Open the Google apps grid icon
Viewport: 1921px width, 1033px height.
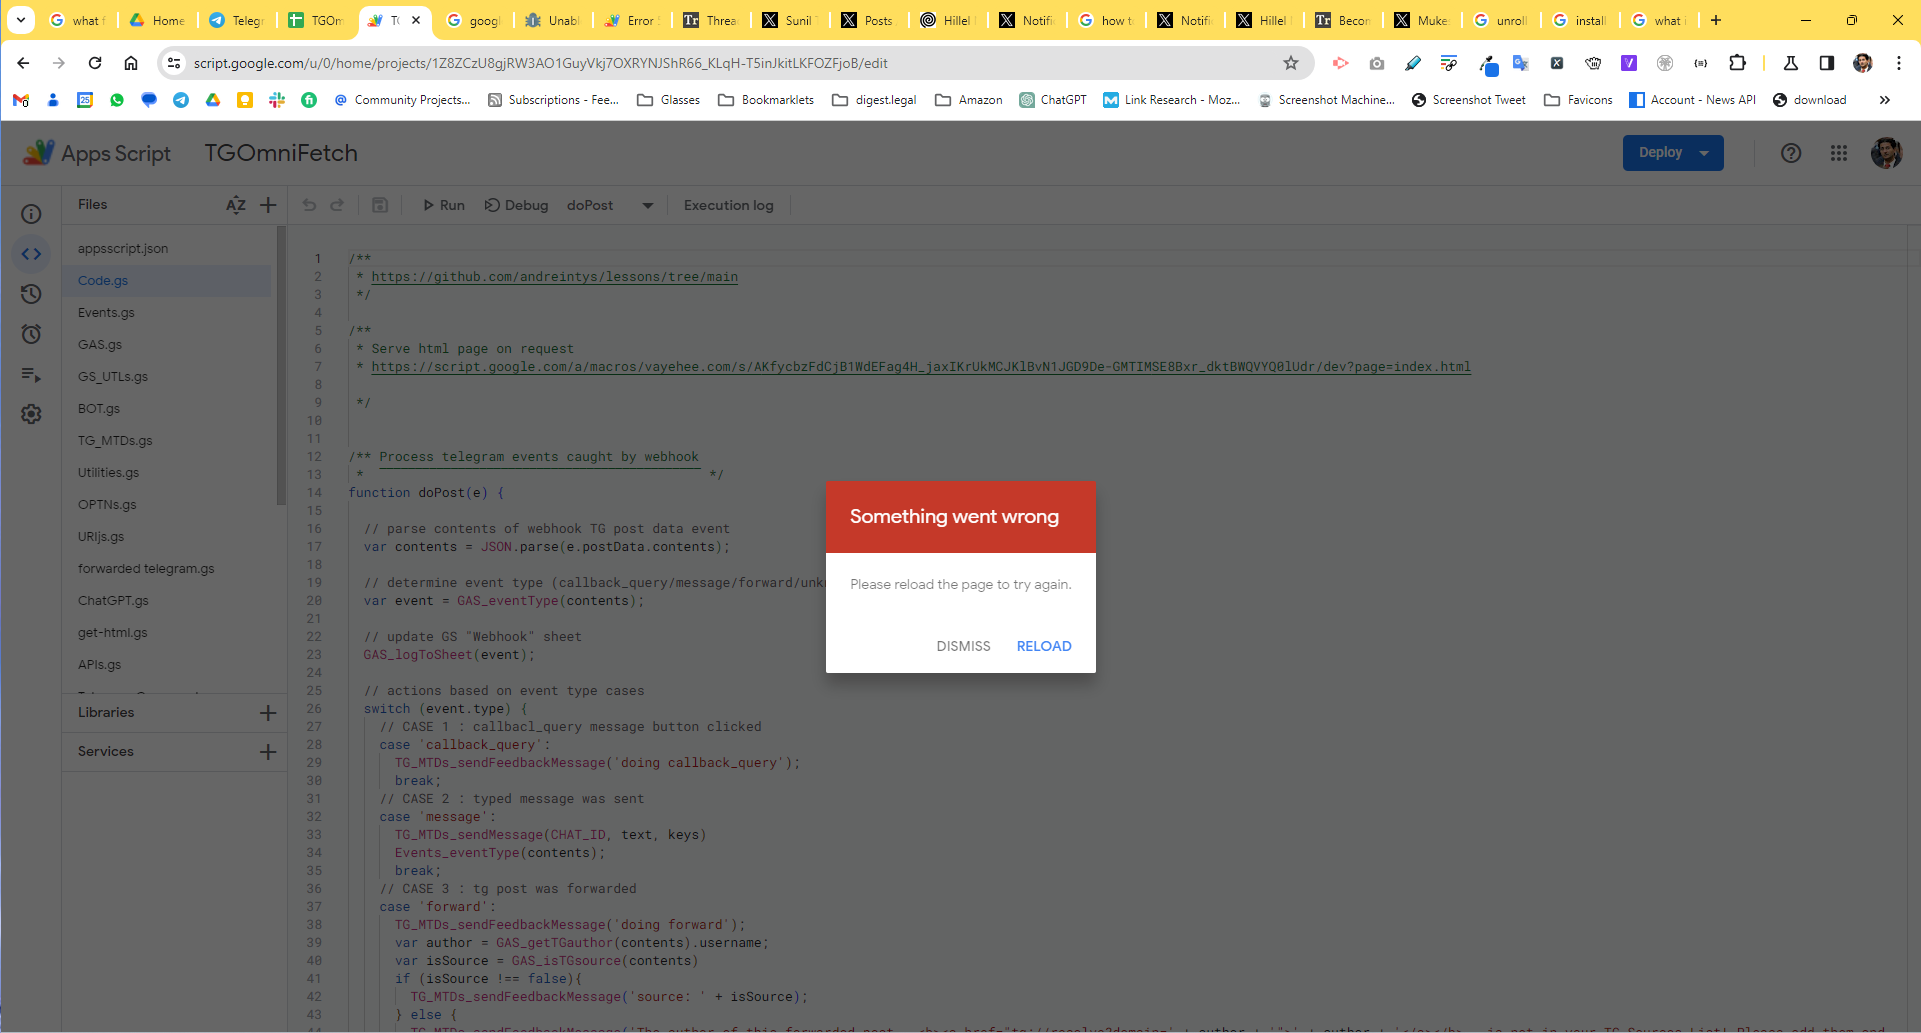1838,153
